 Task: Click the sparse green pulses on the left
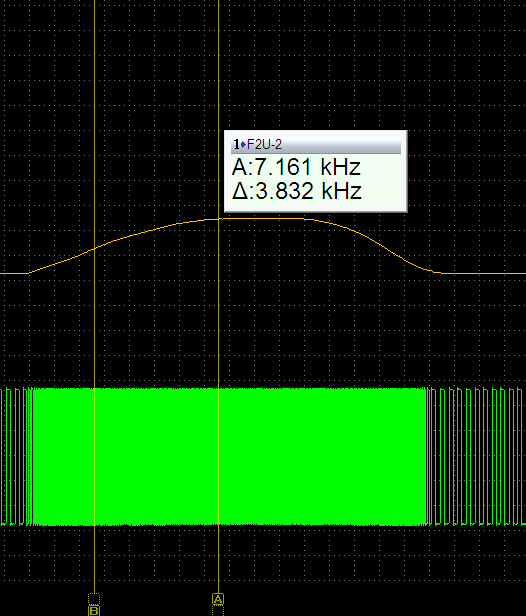tap(16, 456)
